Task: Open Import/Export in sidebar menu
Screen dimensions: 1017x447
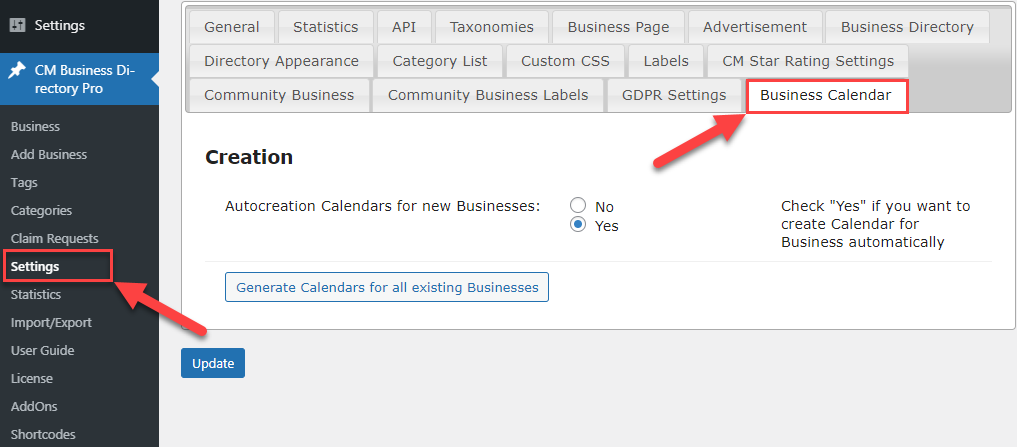Action: pos(51,322)
